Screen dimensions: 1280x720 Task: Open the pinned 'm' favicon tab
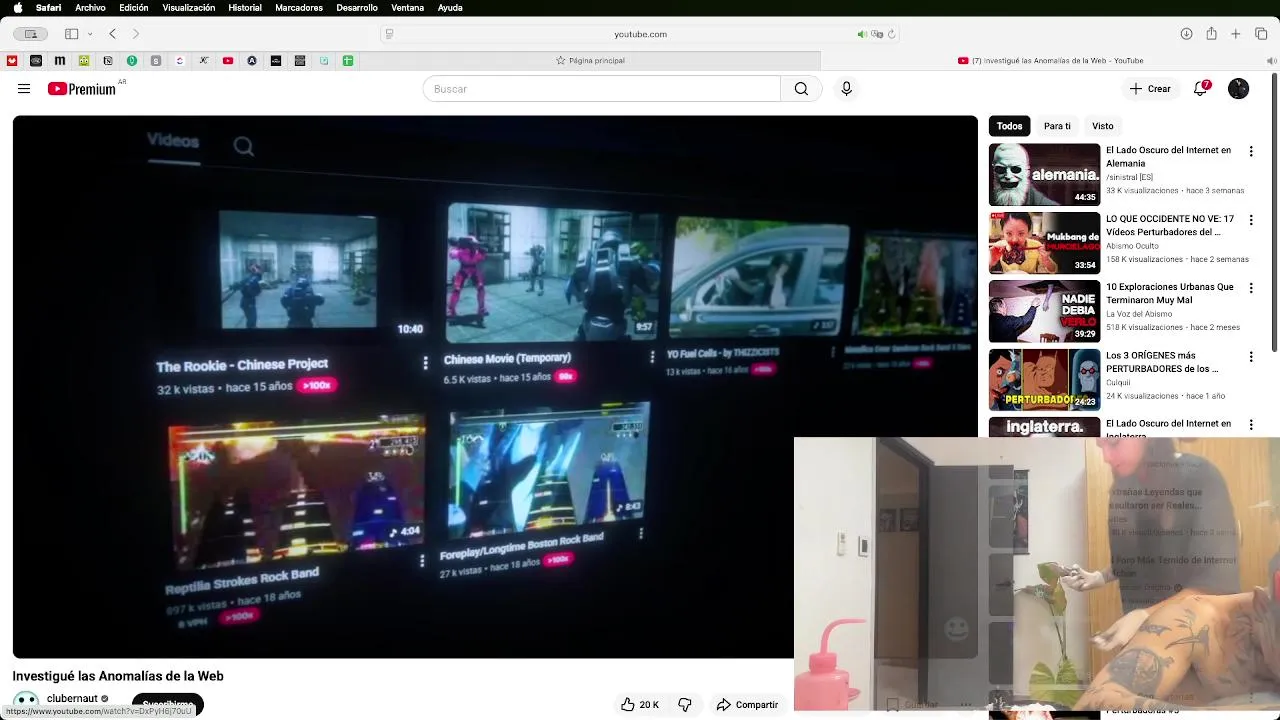click(x=60, y=61)
